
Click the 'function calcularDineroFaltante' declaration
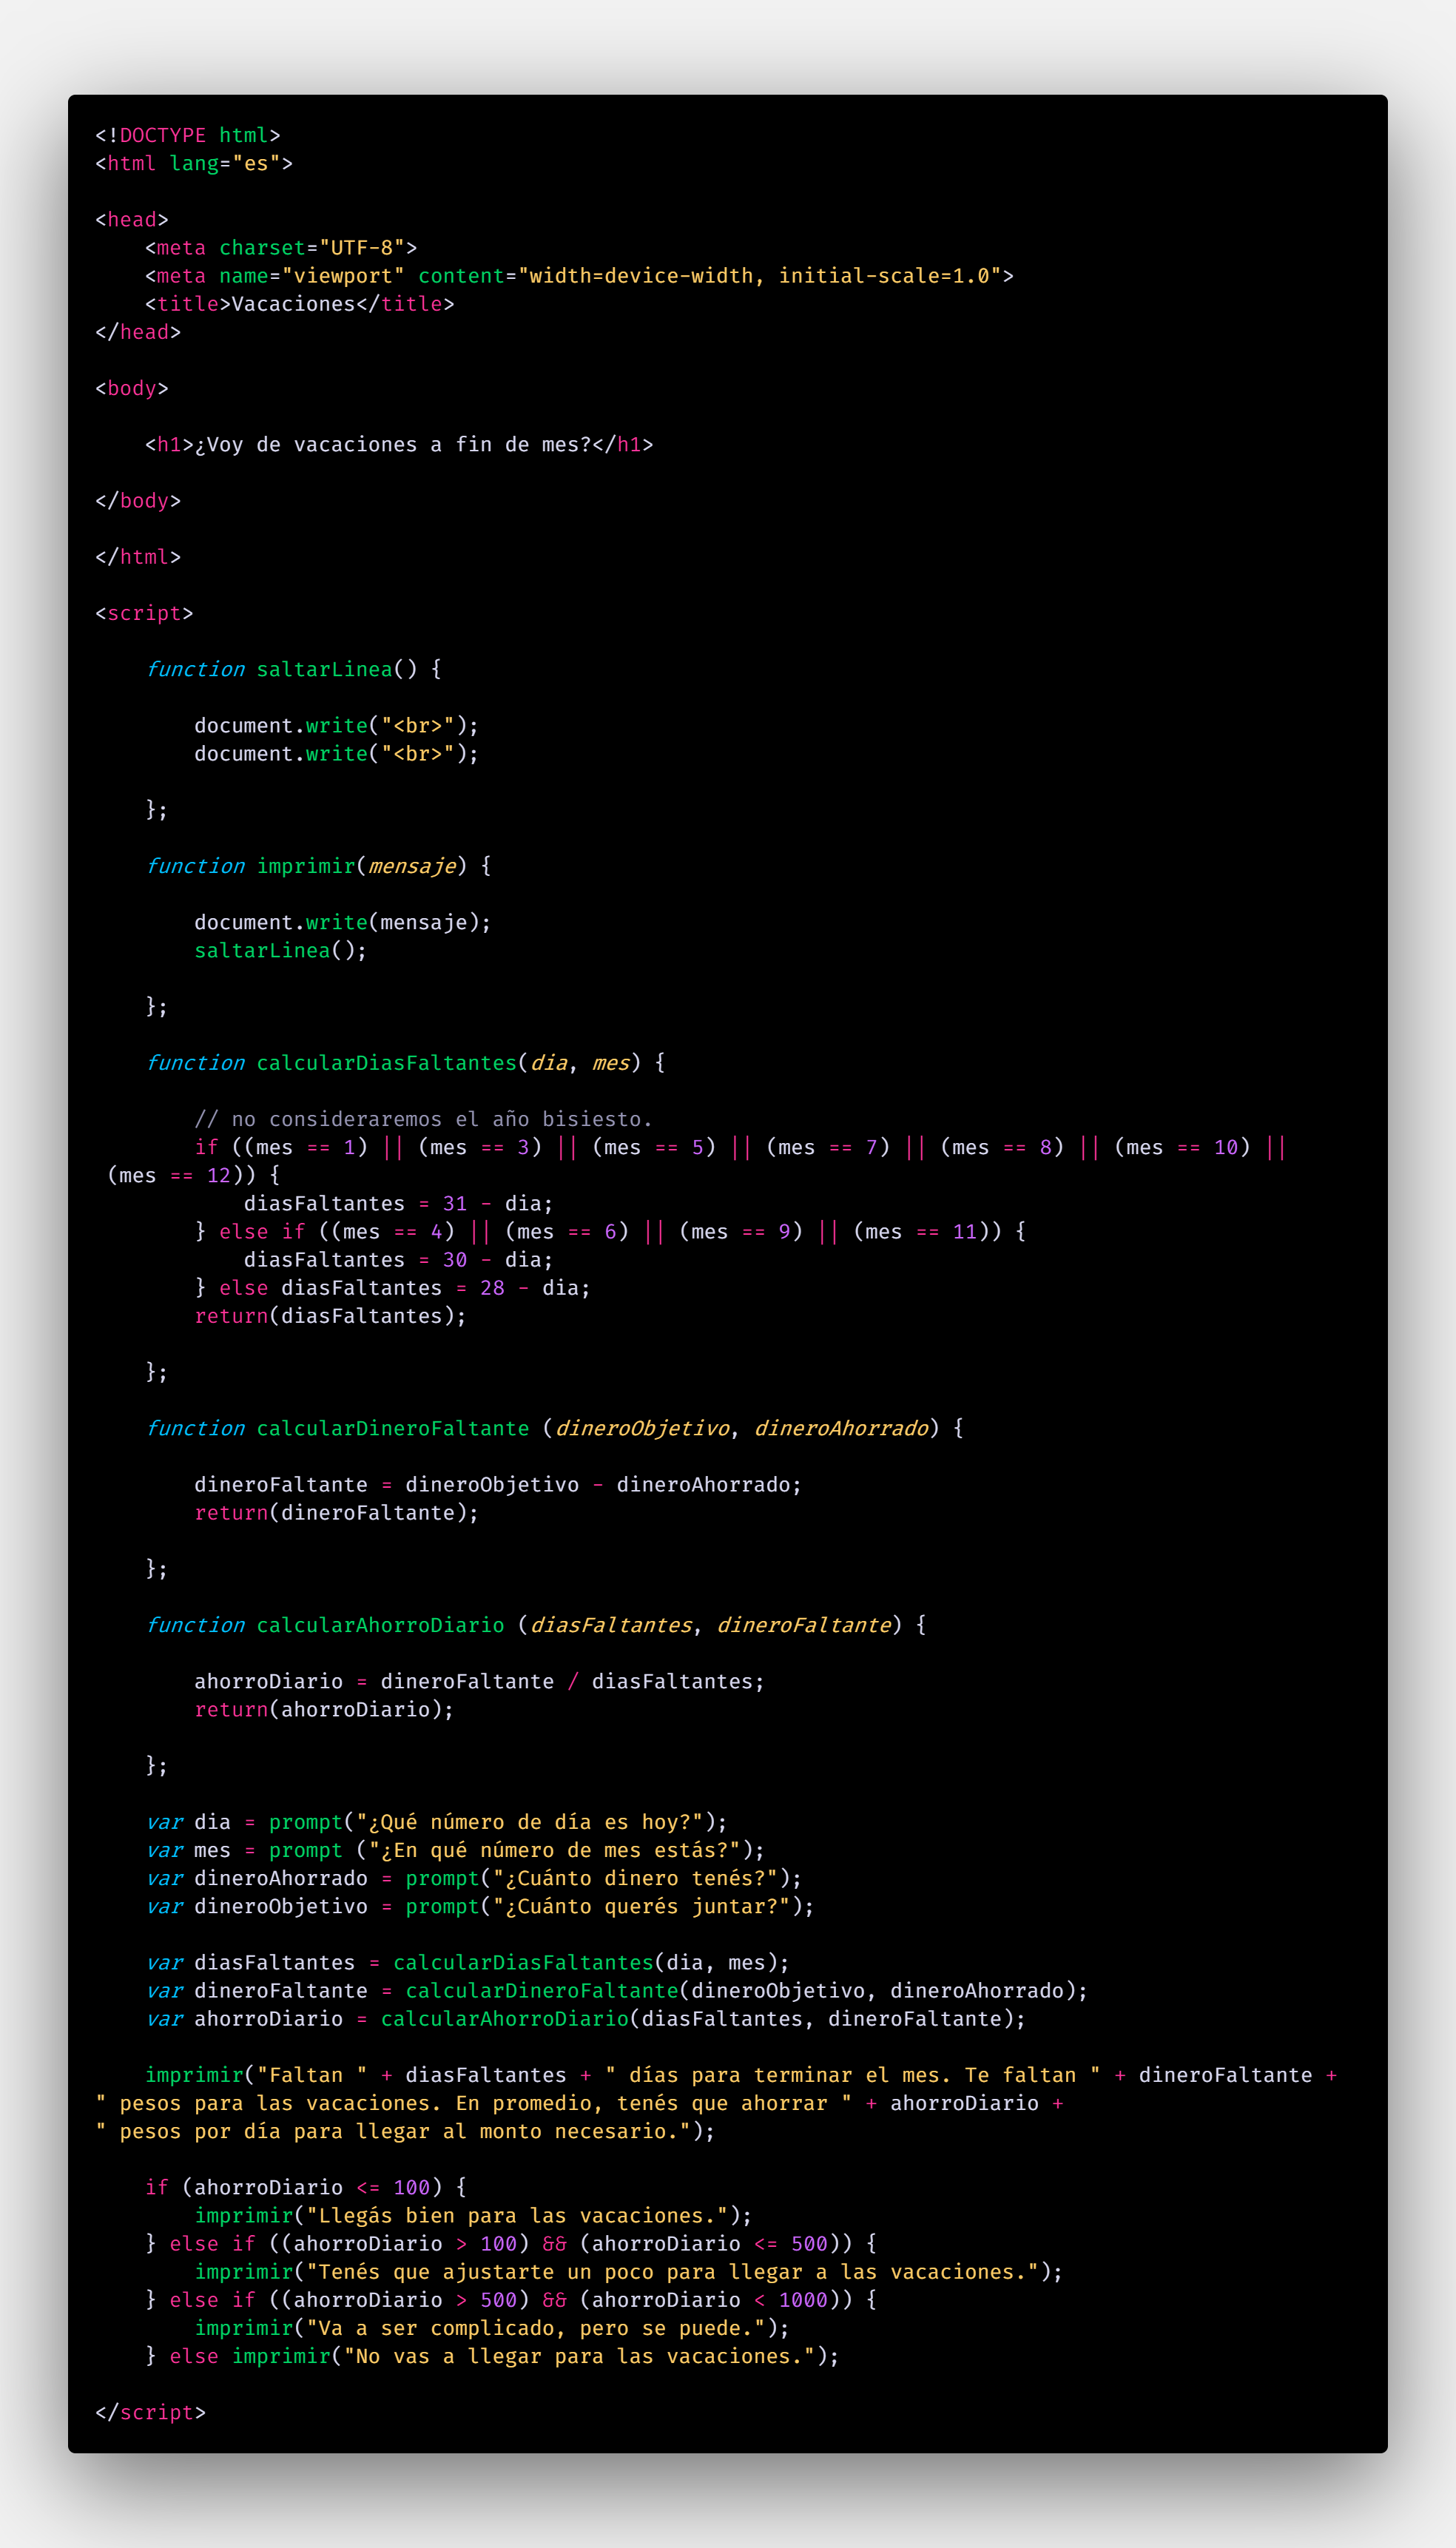(x=554, y=1428)
